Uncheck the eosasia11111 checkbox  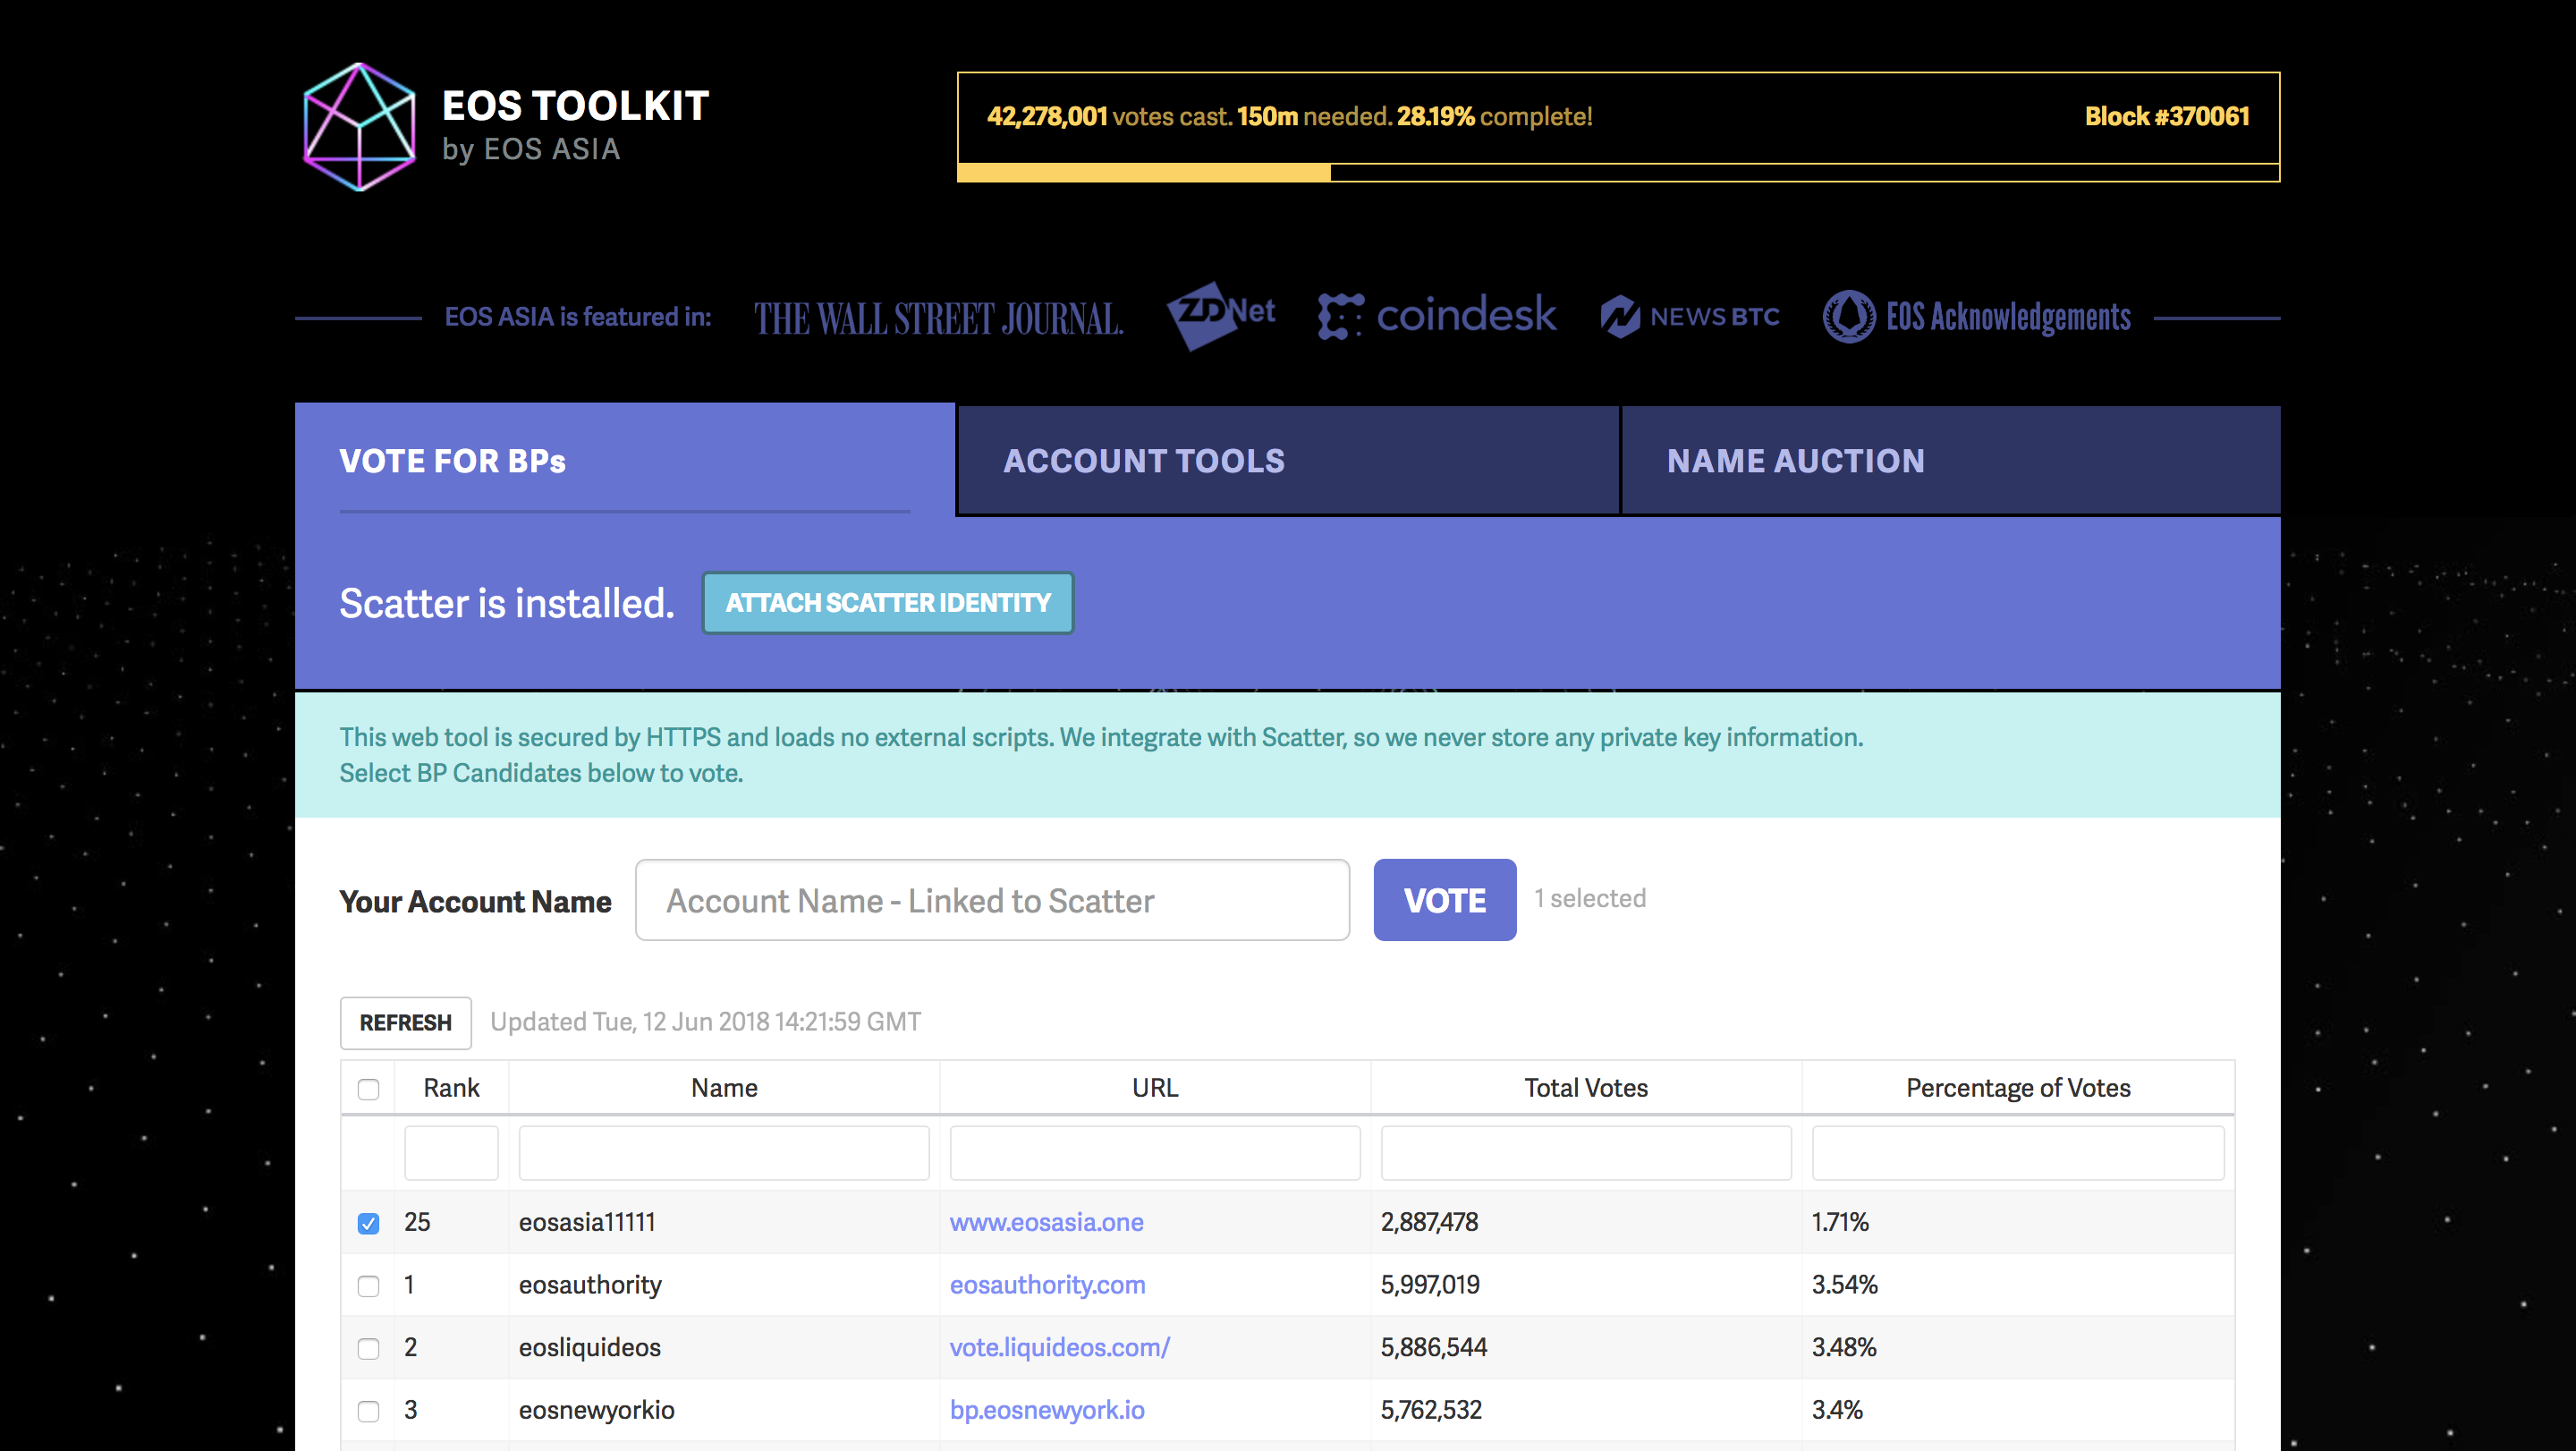click(368, 1222)
